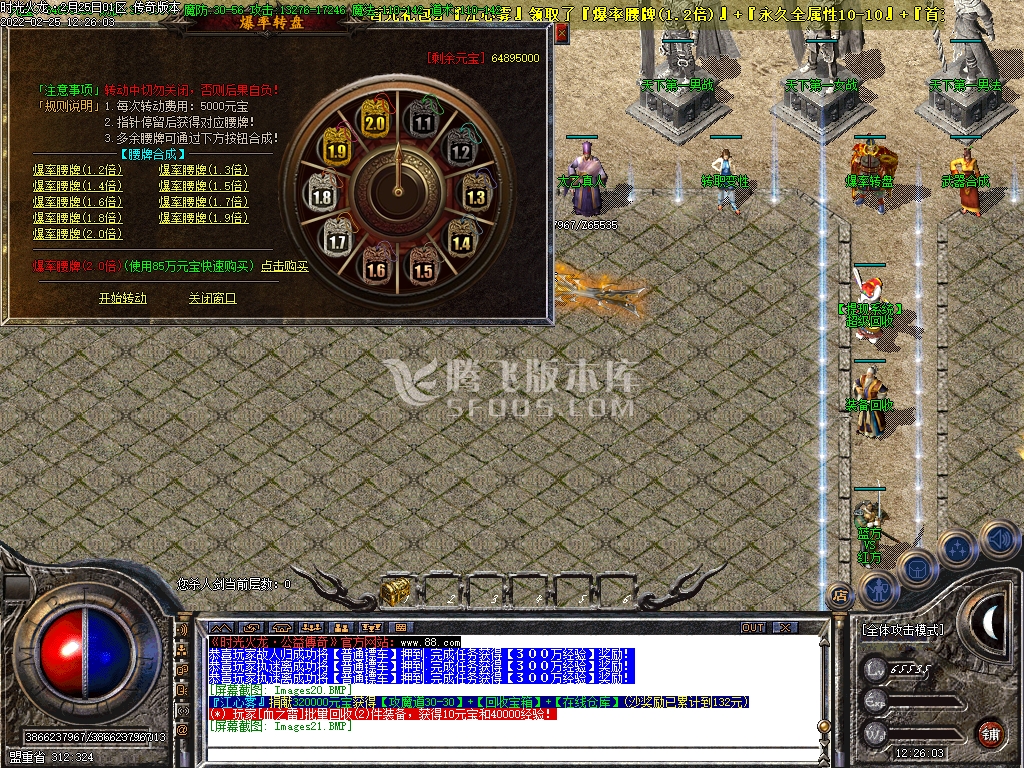Select the 爆率腰牌(1.5倍) synthesis link

(204, 186)
